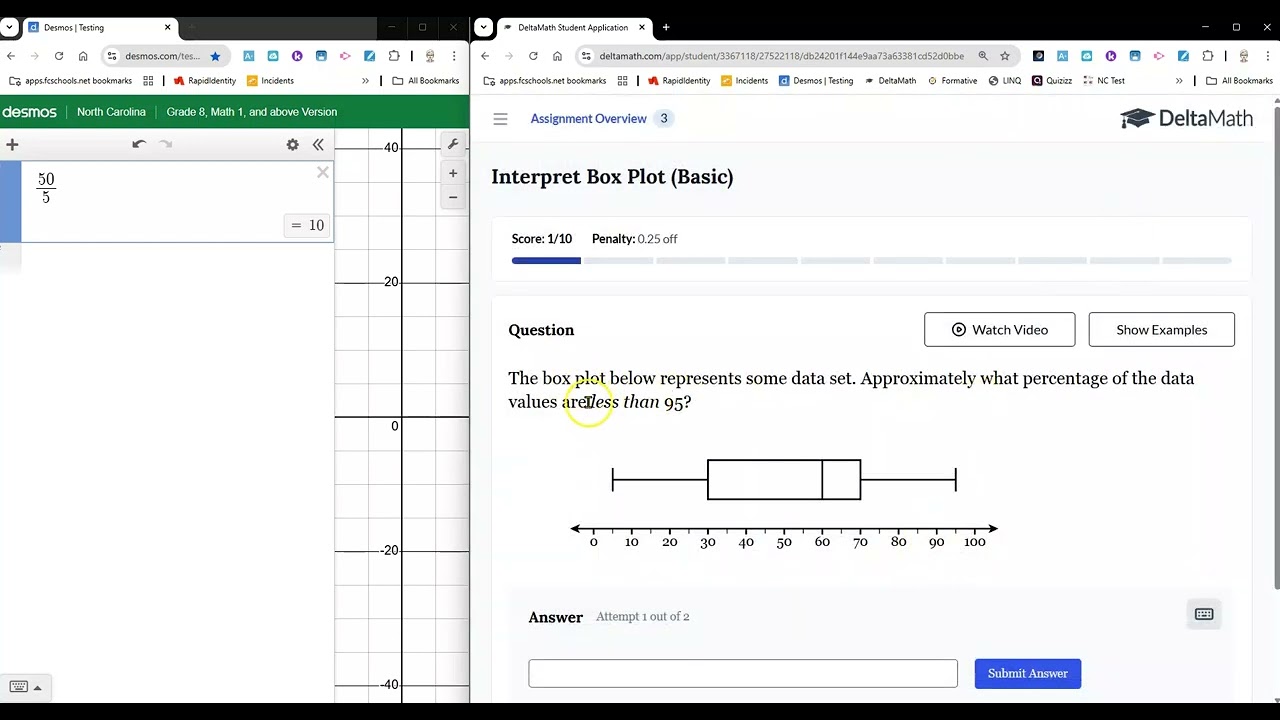Redo the action in Desmos
This screenshot has width=1280, height=720.
(x=166, y=144)
